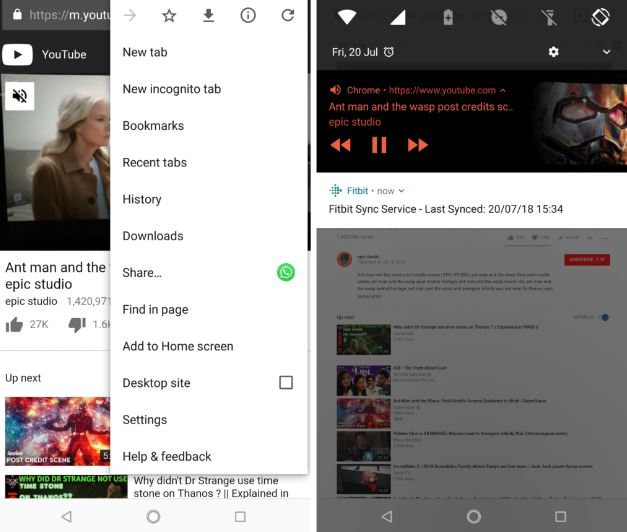Open page info circle icon
The image size is (627, 532).
(x=248, y=16)
